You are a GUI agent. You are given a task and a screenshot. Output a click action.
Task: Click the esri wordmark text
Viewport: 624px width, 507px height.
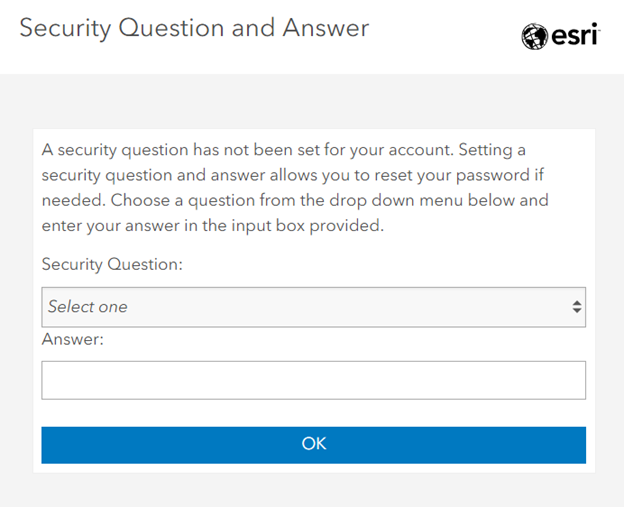coord(573,36)
